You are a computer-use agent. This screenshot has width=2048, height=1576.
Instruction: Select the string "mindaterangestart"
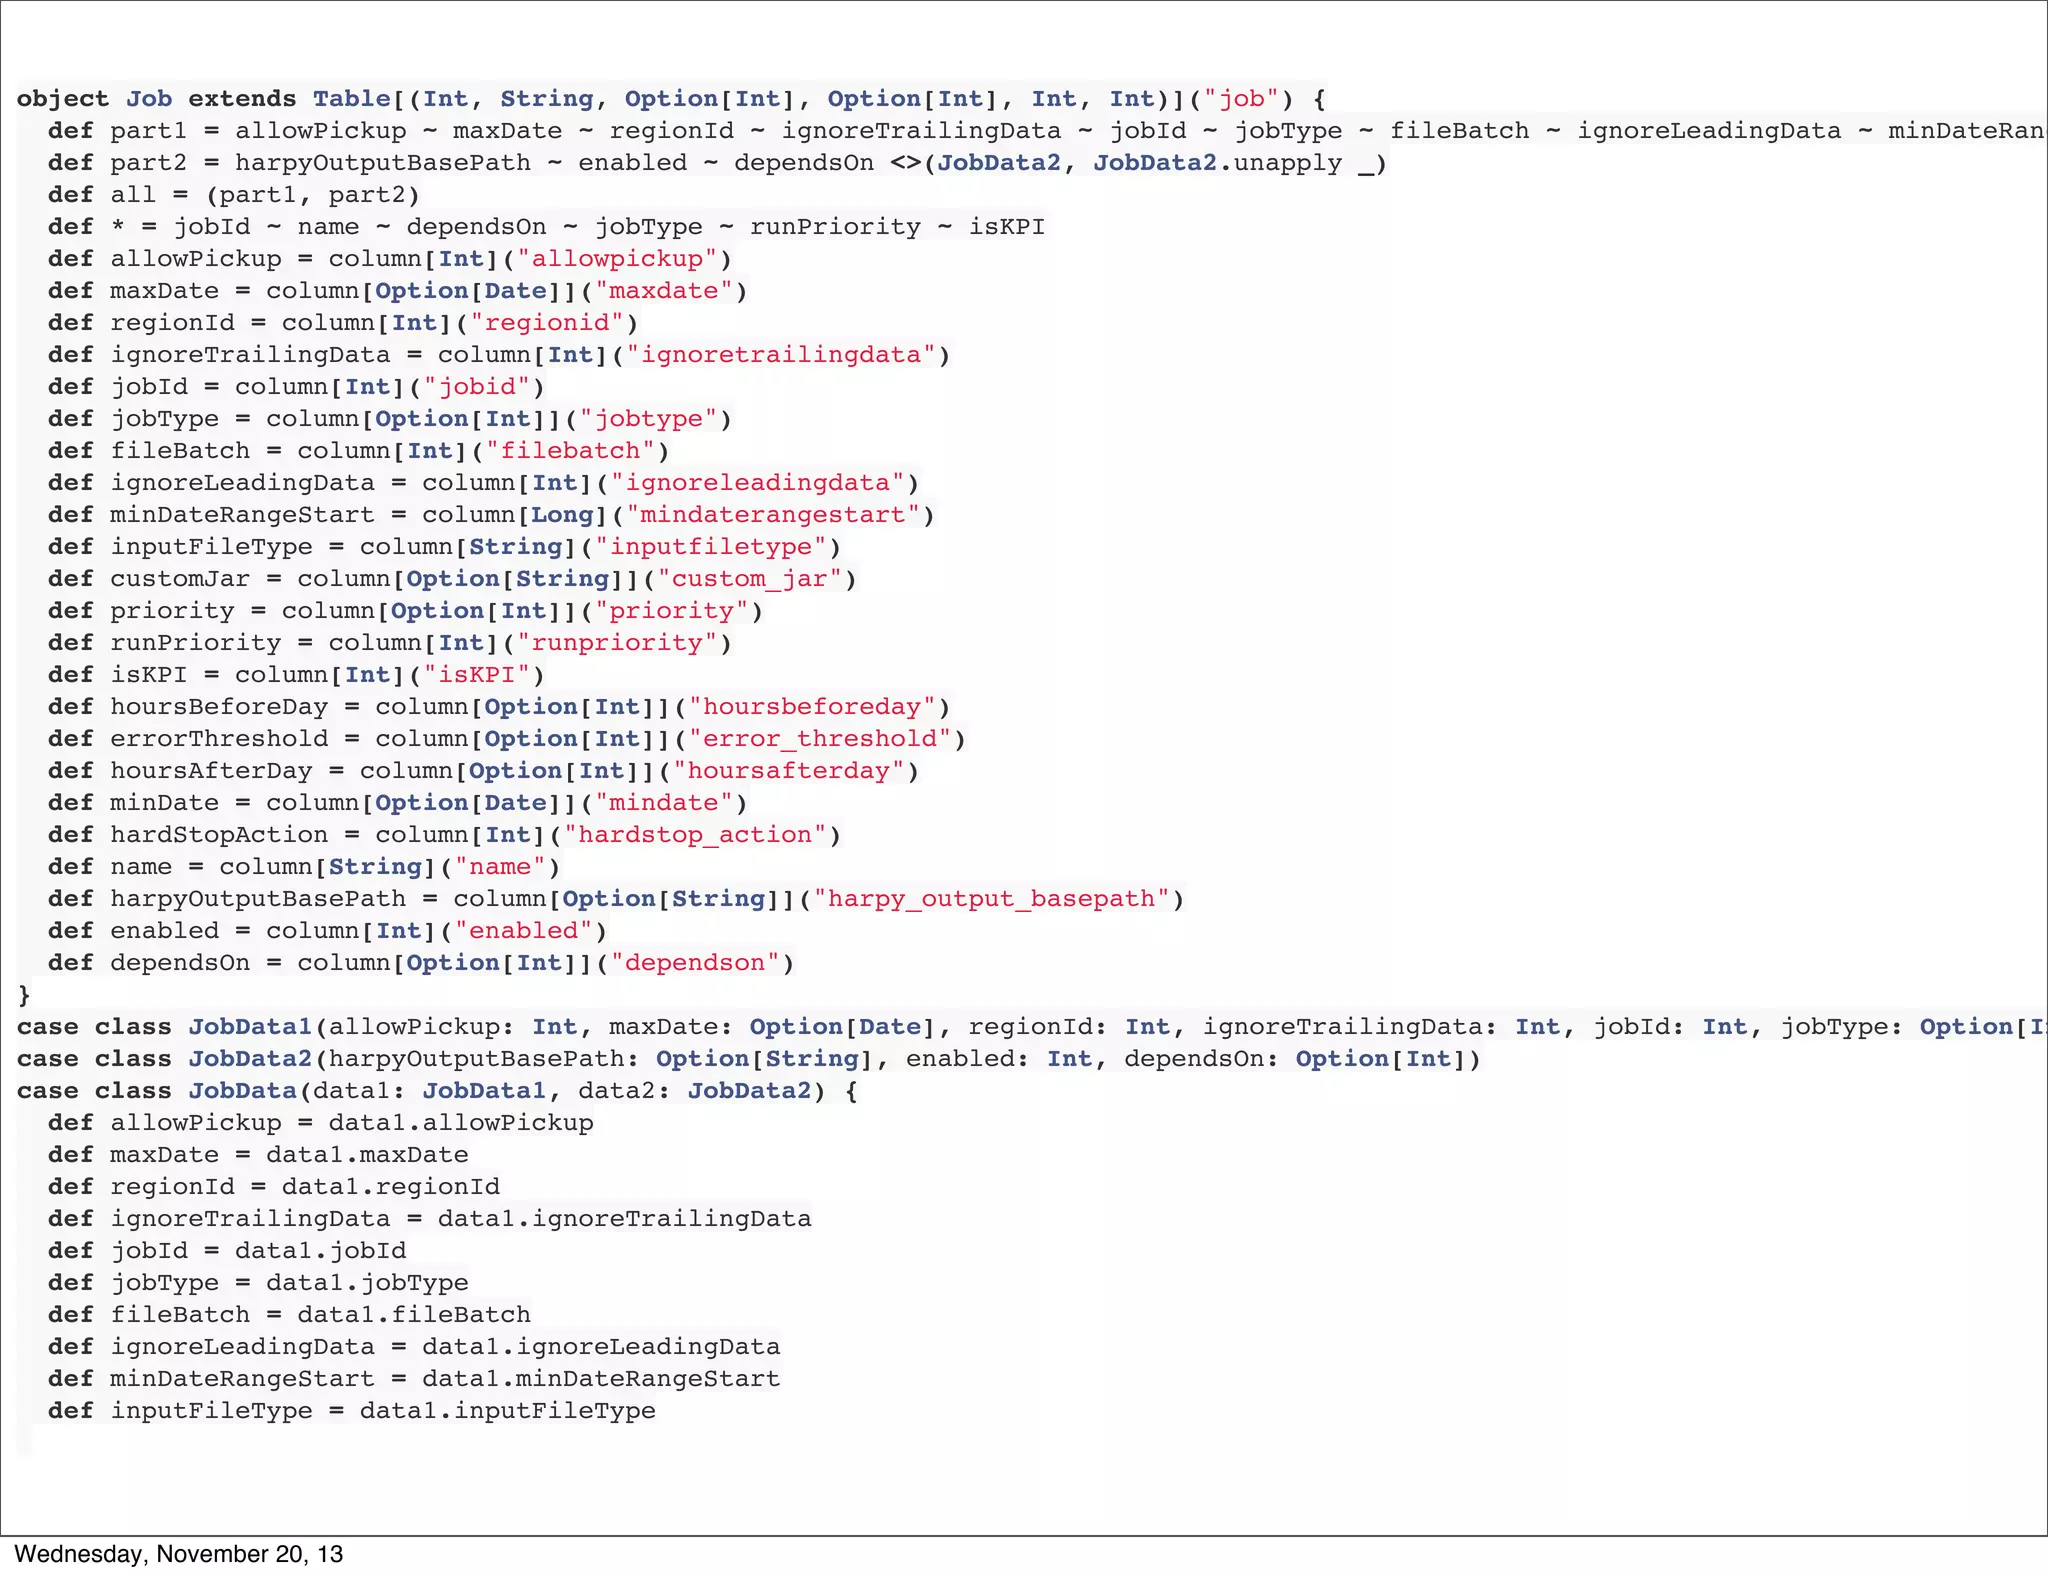pos(773,515)
